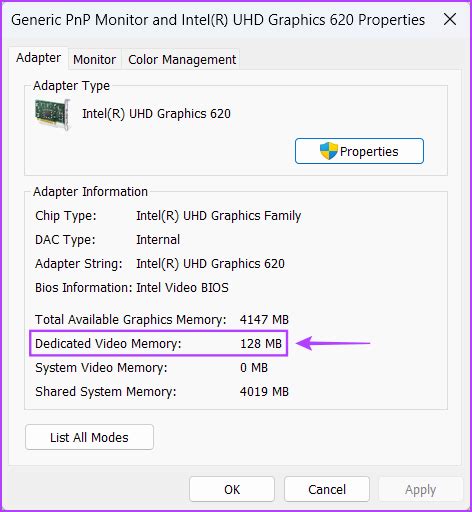Click the Adapter String value
The height and width of the screenshot is (512, 472).
(210, 264)
